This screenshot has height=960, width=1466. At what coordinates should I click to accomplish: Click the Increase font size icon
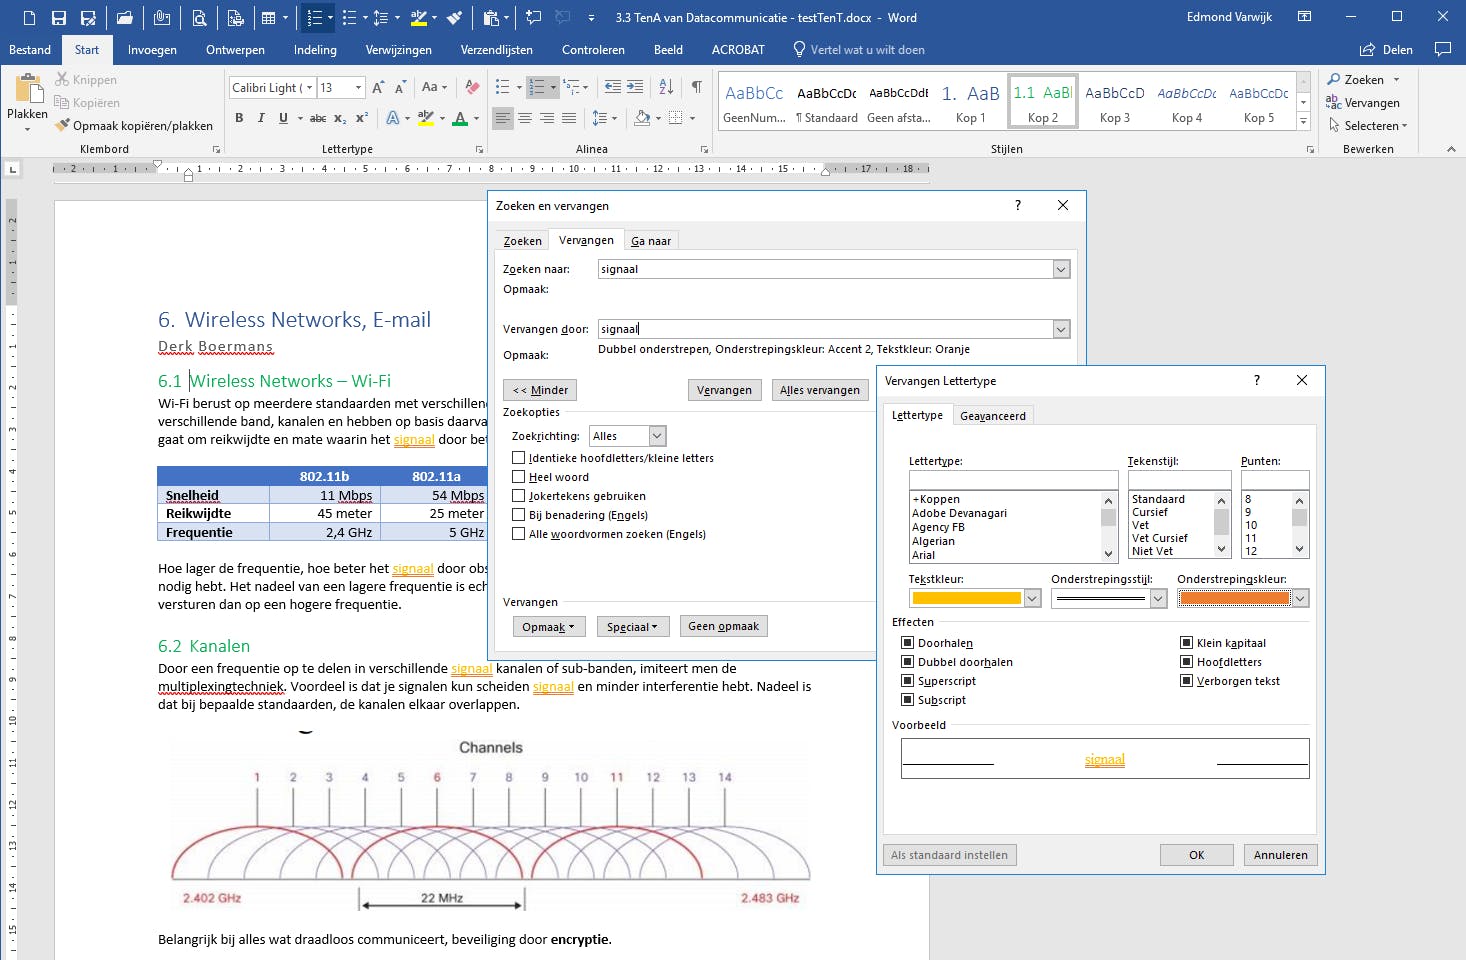(378, 87)
